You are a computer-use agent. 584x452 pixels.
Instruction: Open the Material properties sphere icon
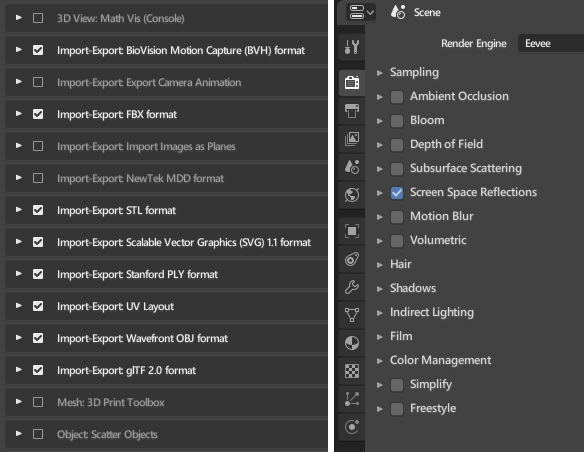352,343
